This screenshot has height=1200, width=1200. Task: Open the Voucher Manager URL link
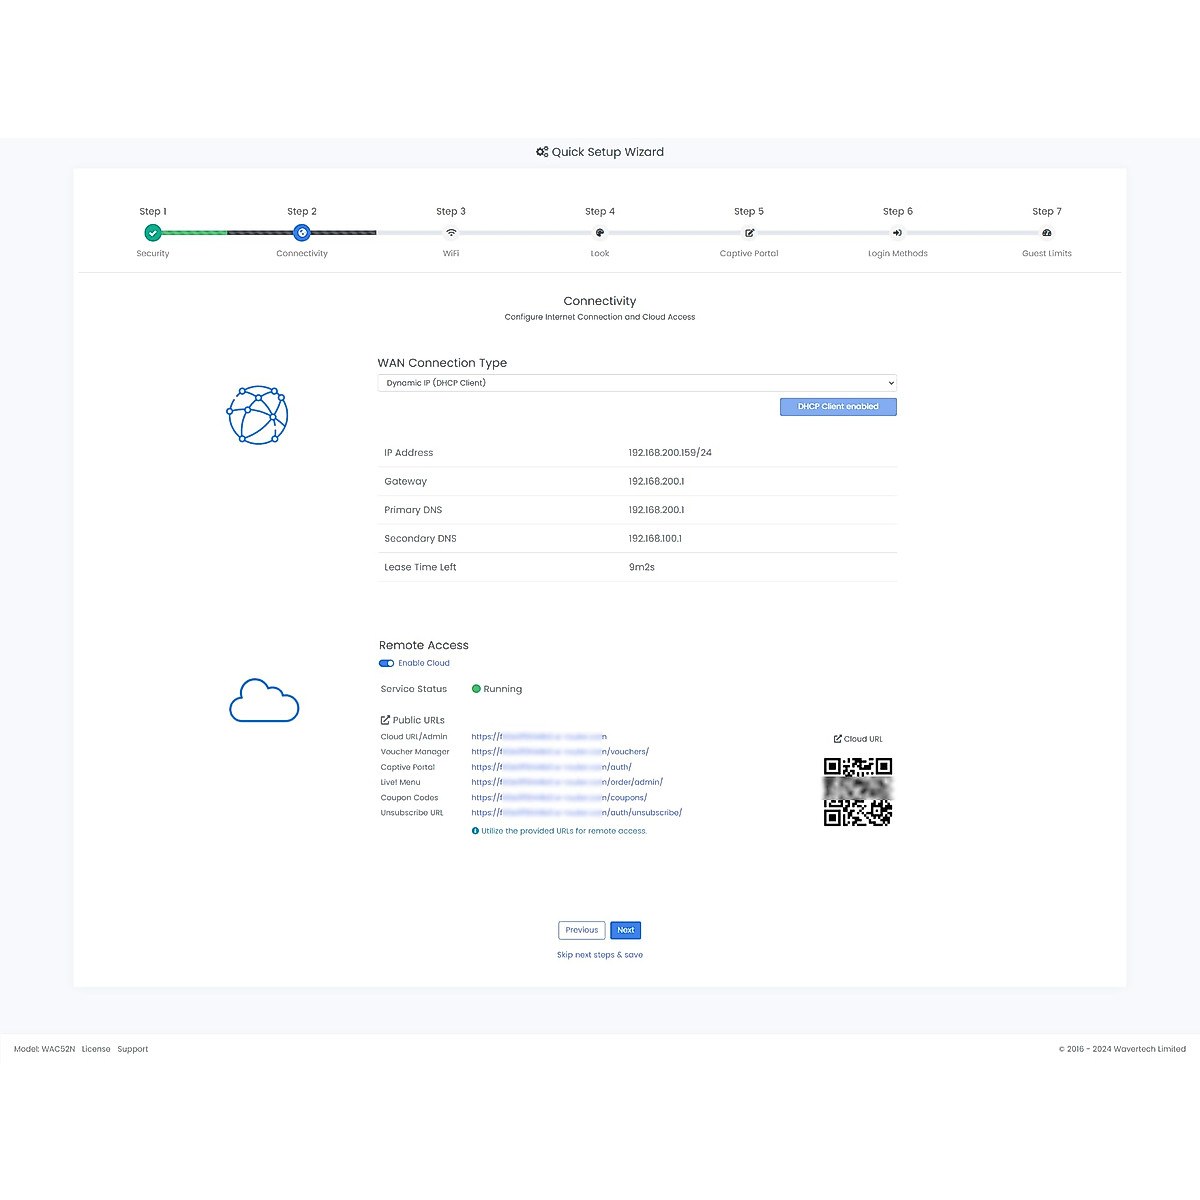(560, 752)
